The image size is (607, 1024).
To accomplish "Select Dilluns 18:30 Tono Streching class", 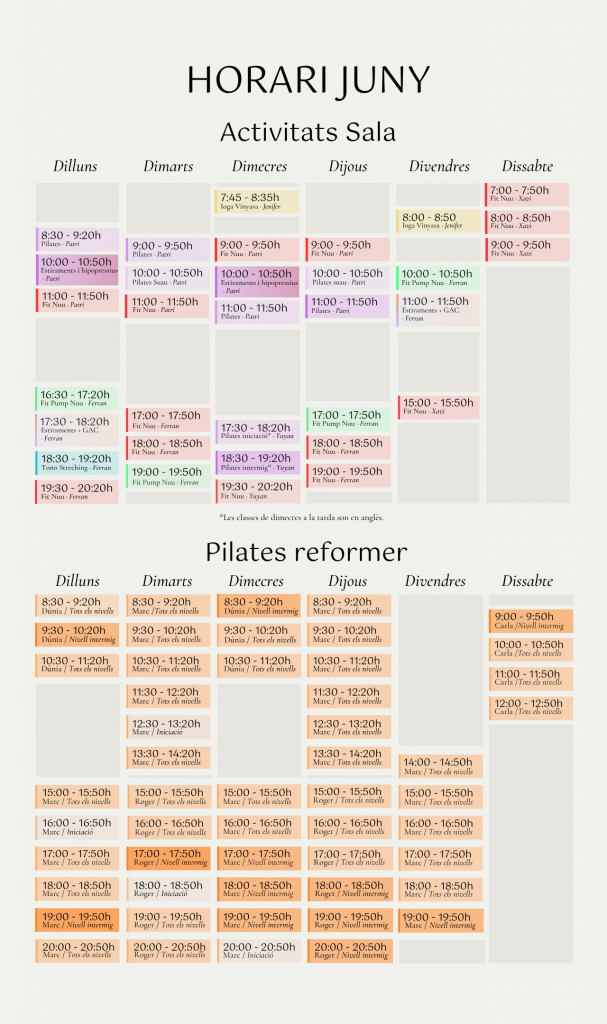I will (77, 463).
